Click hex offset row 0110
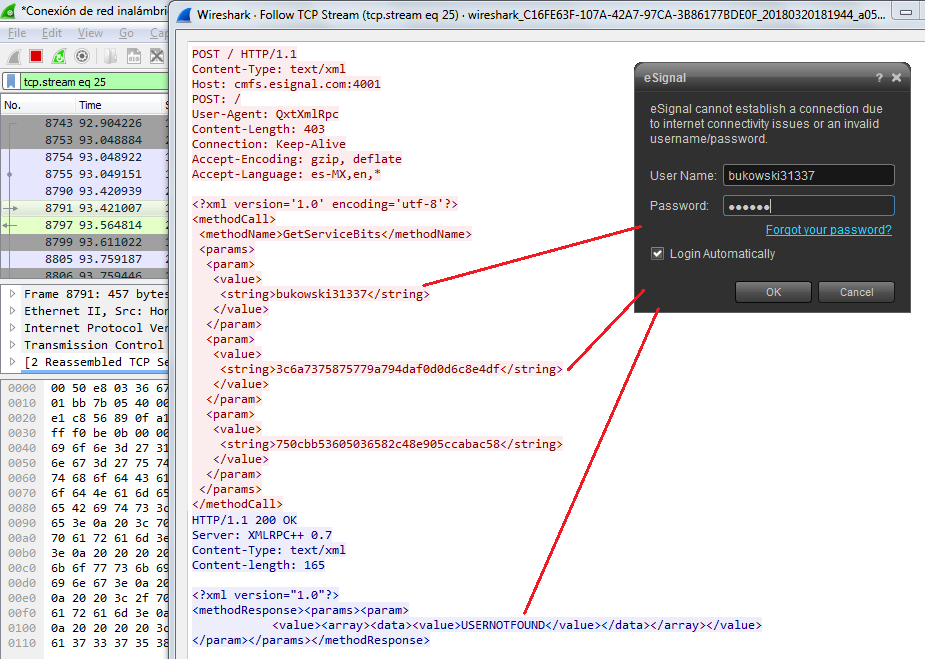 click(x=85, y=642)
